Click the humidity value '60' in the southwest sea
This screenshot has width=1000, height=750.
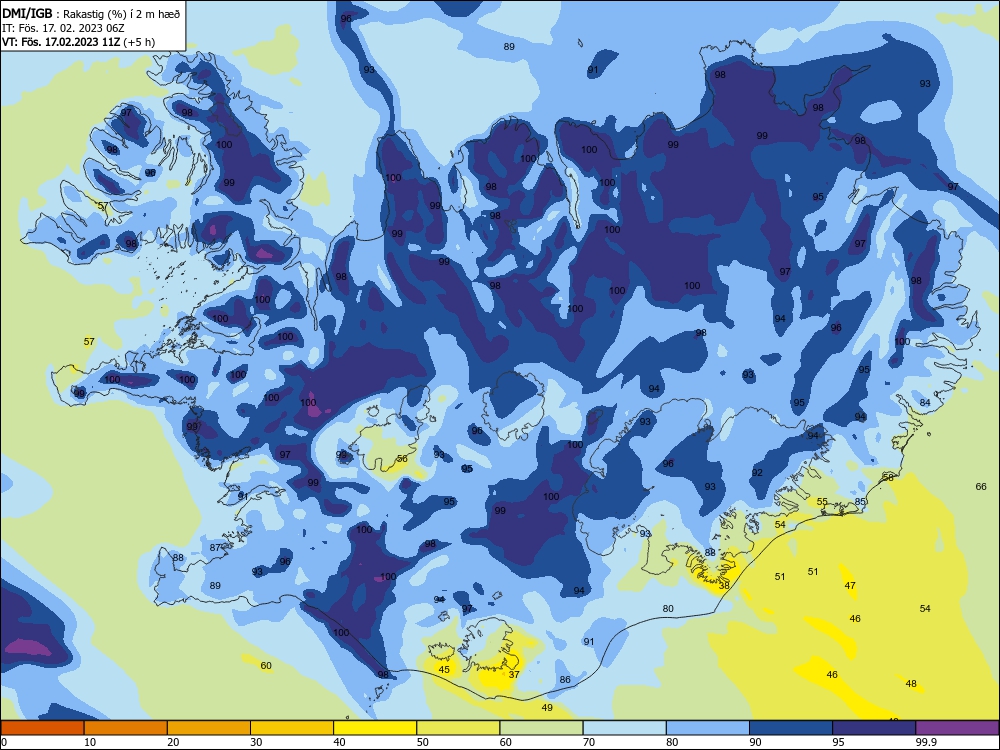click(x=266, y=665)
